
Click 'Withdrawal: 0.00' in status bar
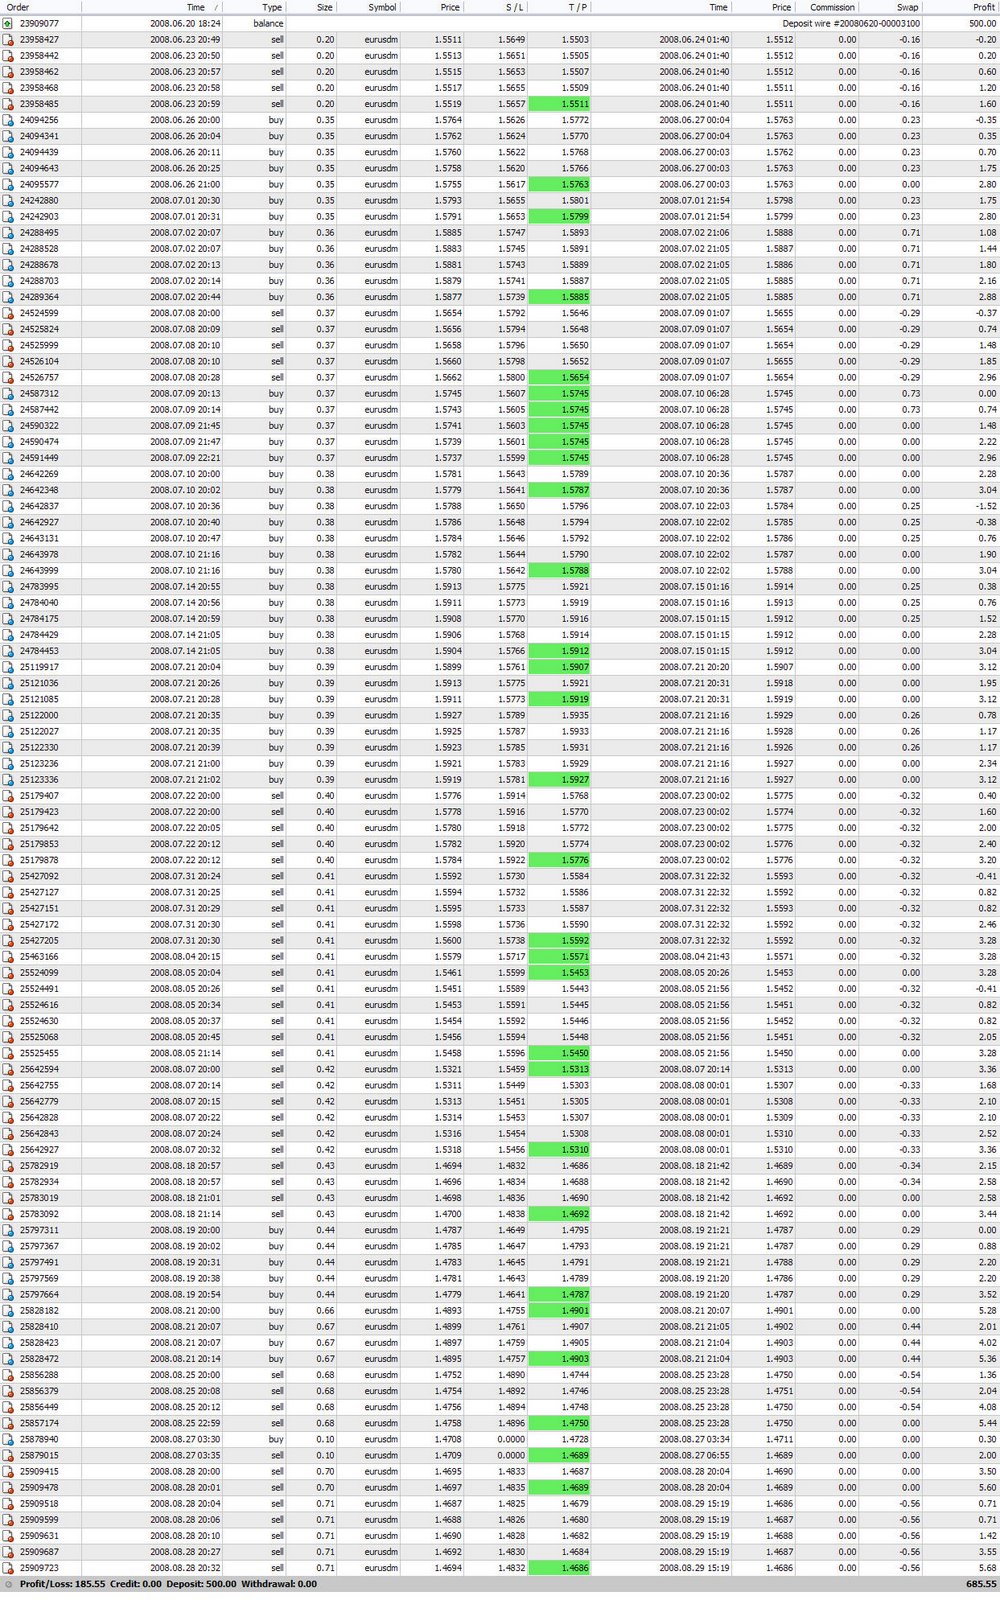tap(279, 1584)
